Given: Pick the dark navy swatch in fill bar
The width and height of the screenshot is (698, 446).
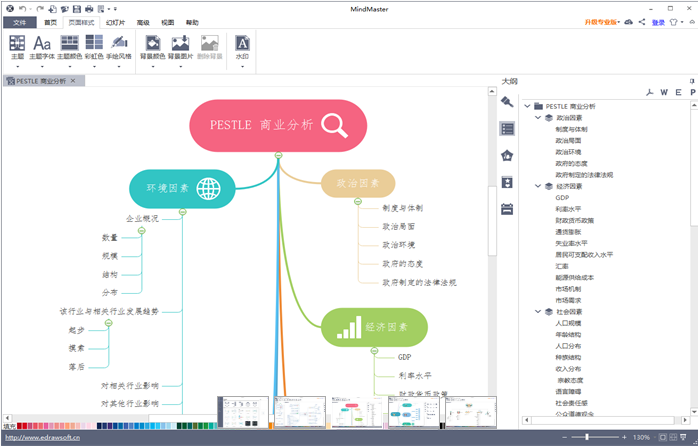Looking at the screenshot, I should (x=99, y=426).
